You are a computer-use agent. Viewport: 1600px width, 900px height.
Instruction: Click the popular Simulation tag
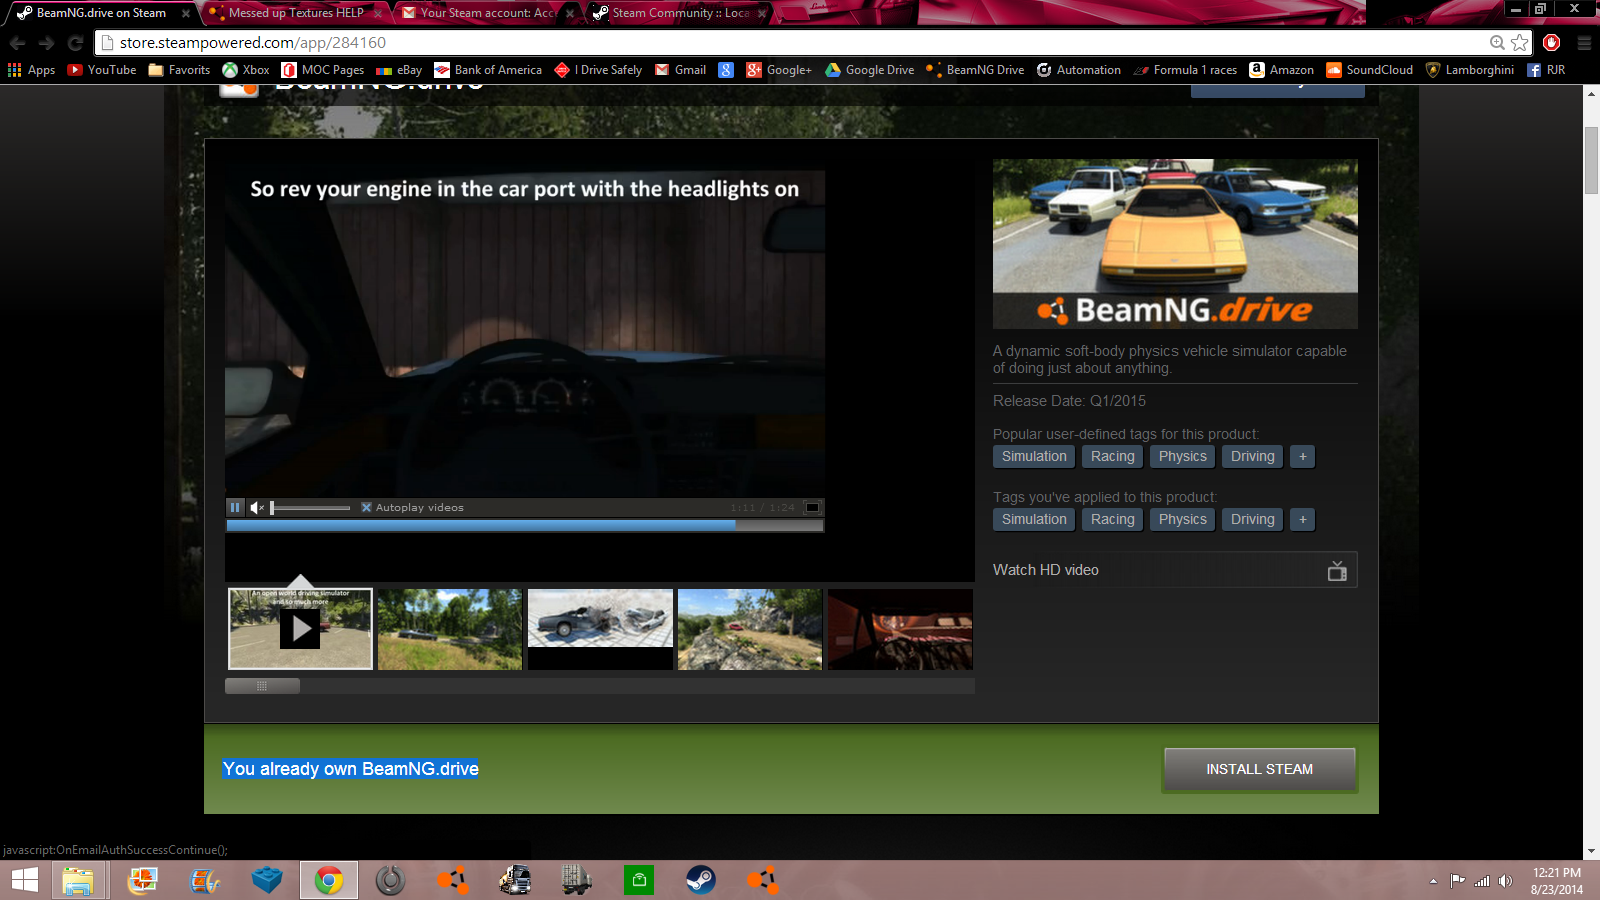click(x=1034, y=456)
